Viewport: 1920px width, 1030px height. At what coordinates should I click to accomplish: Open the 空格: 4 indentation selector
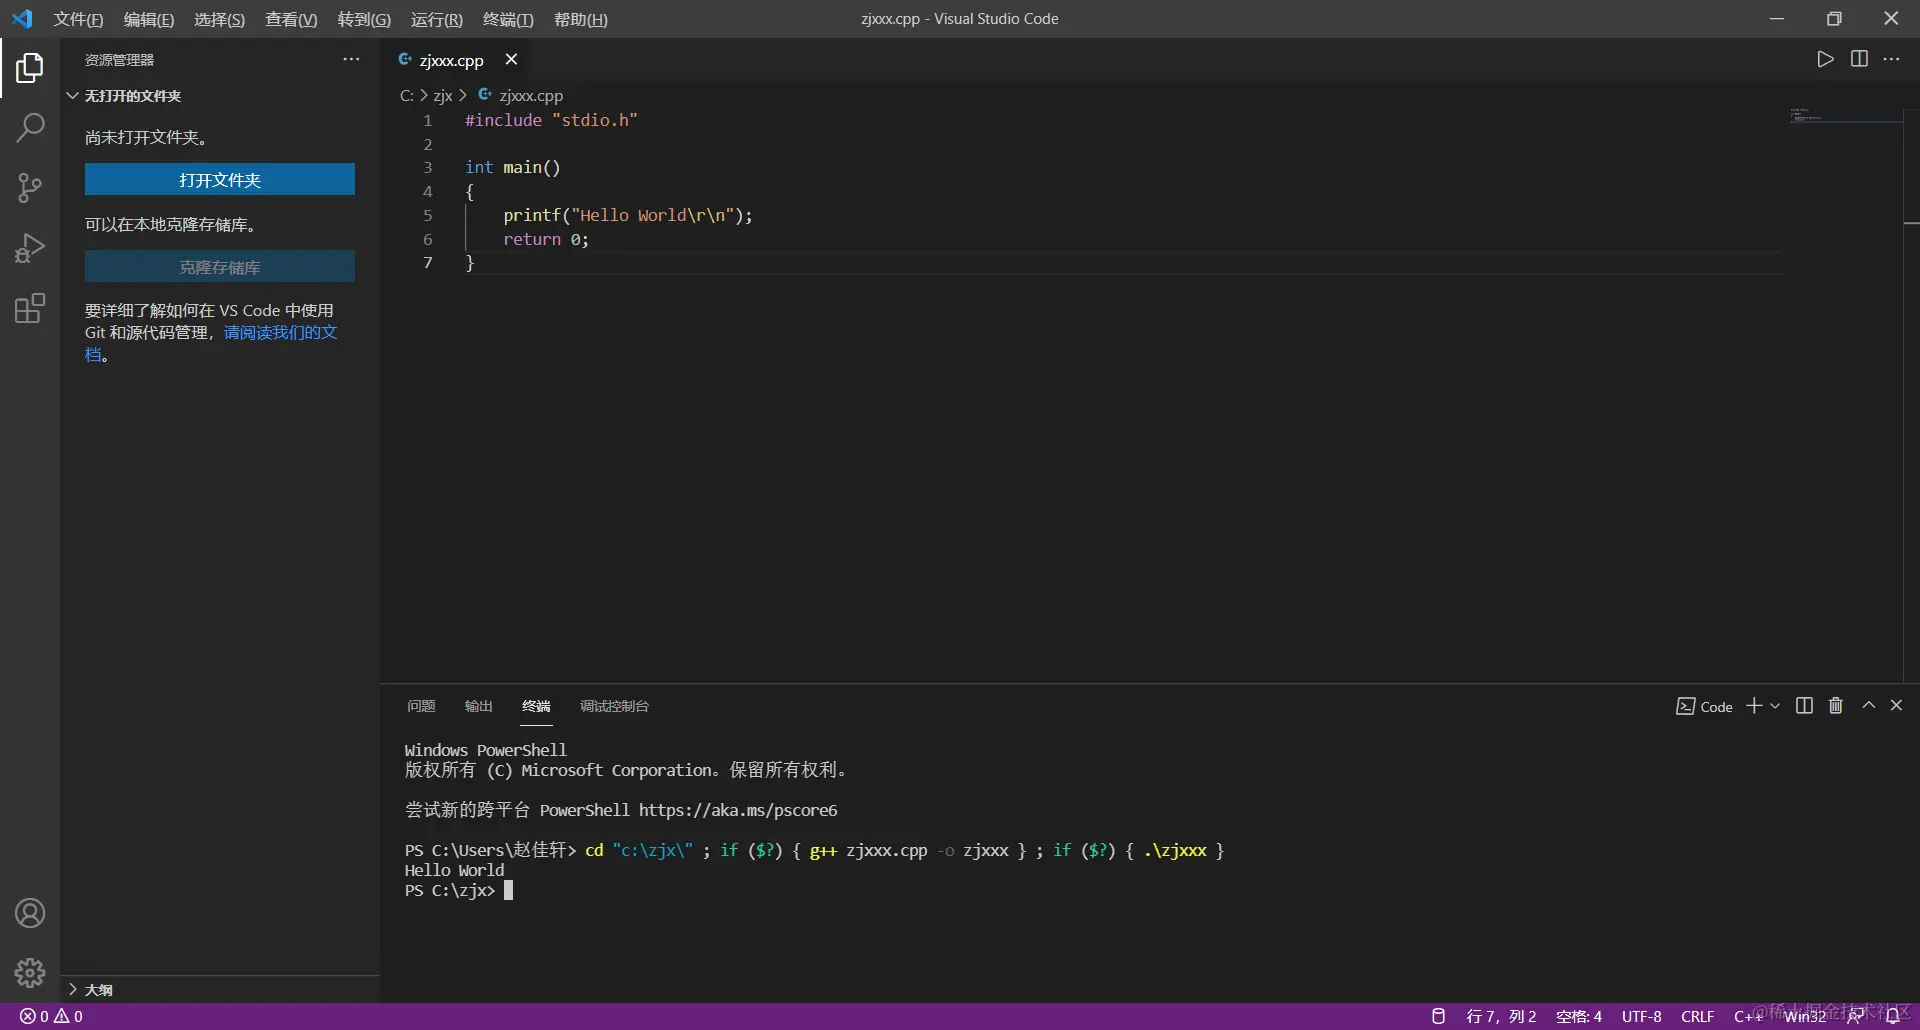(x=1579, y=1017)
